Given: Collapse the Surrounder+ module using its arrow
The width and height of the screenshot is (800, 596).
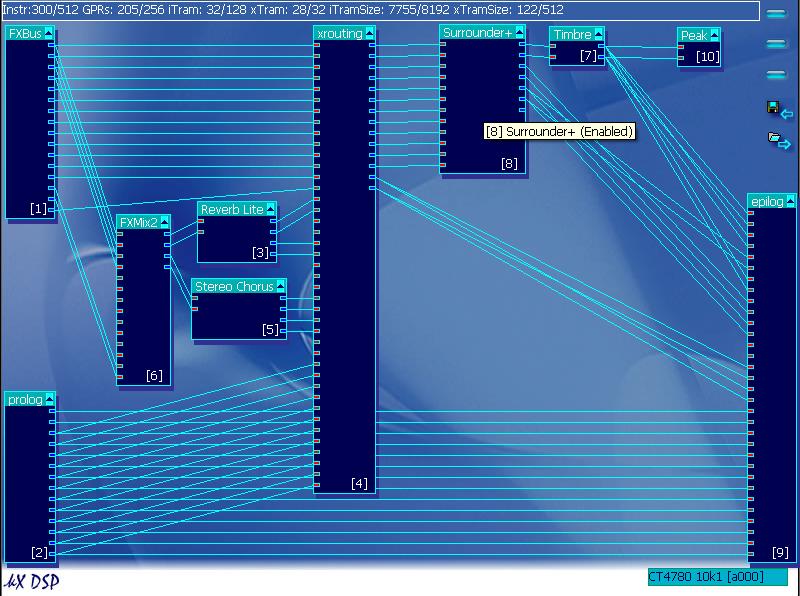Looking at the screenshot, I should 519,33.
